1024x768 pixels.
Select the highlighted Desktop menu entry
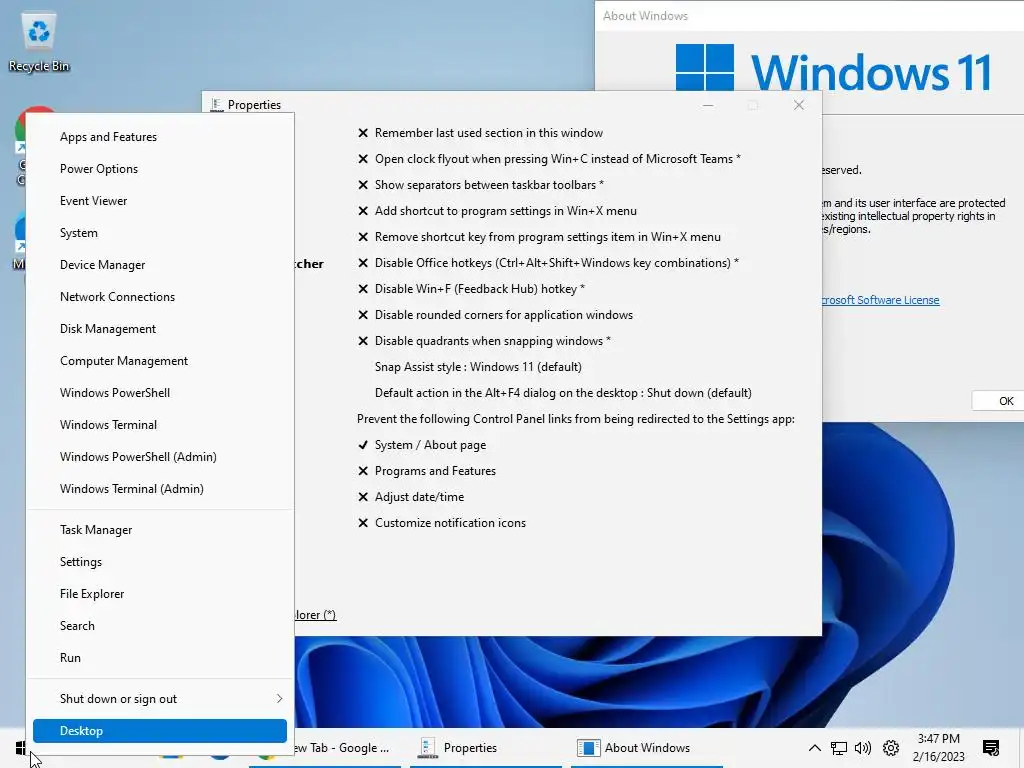pyautogui.click(x=160, y=731)
